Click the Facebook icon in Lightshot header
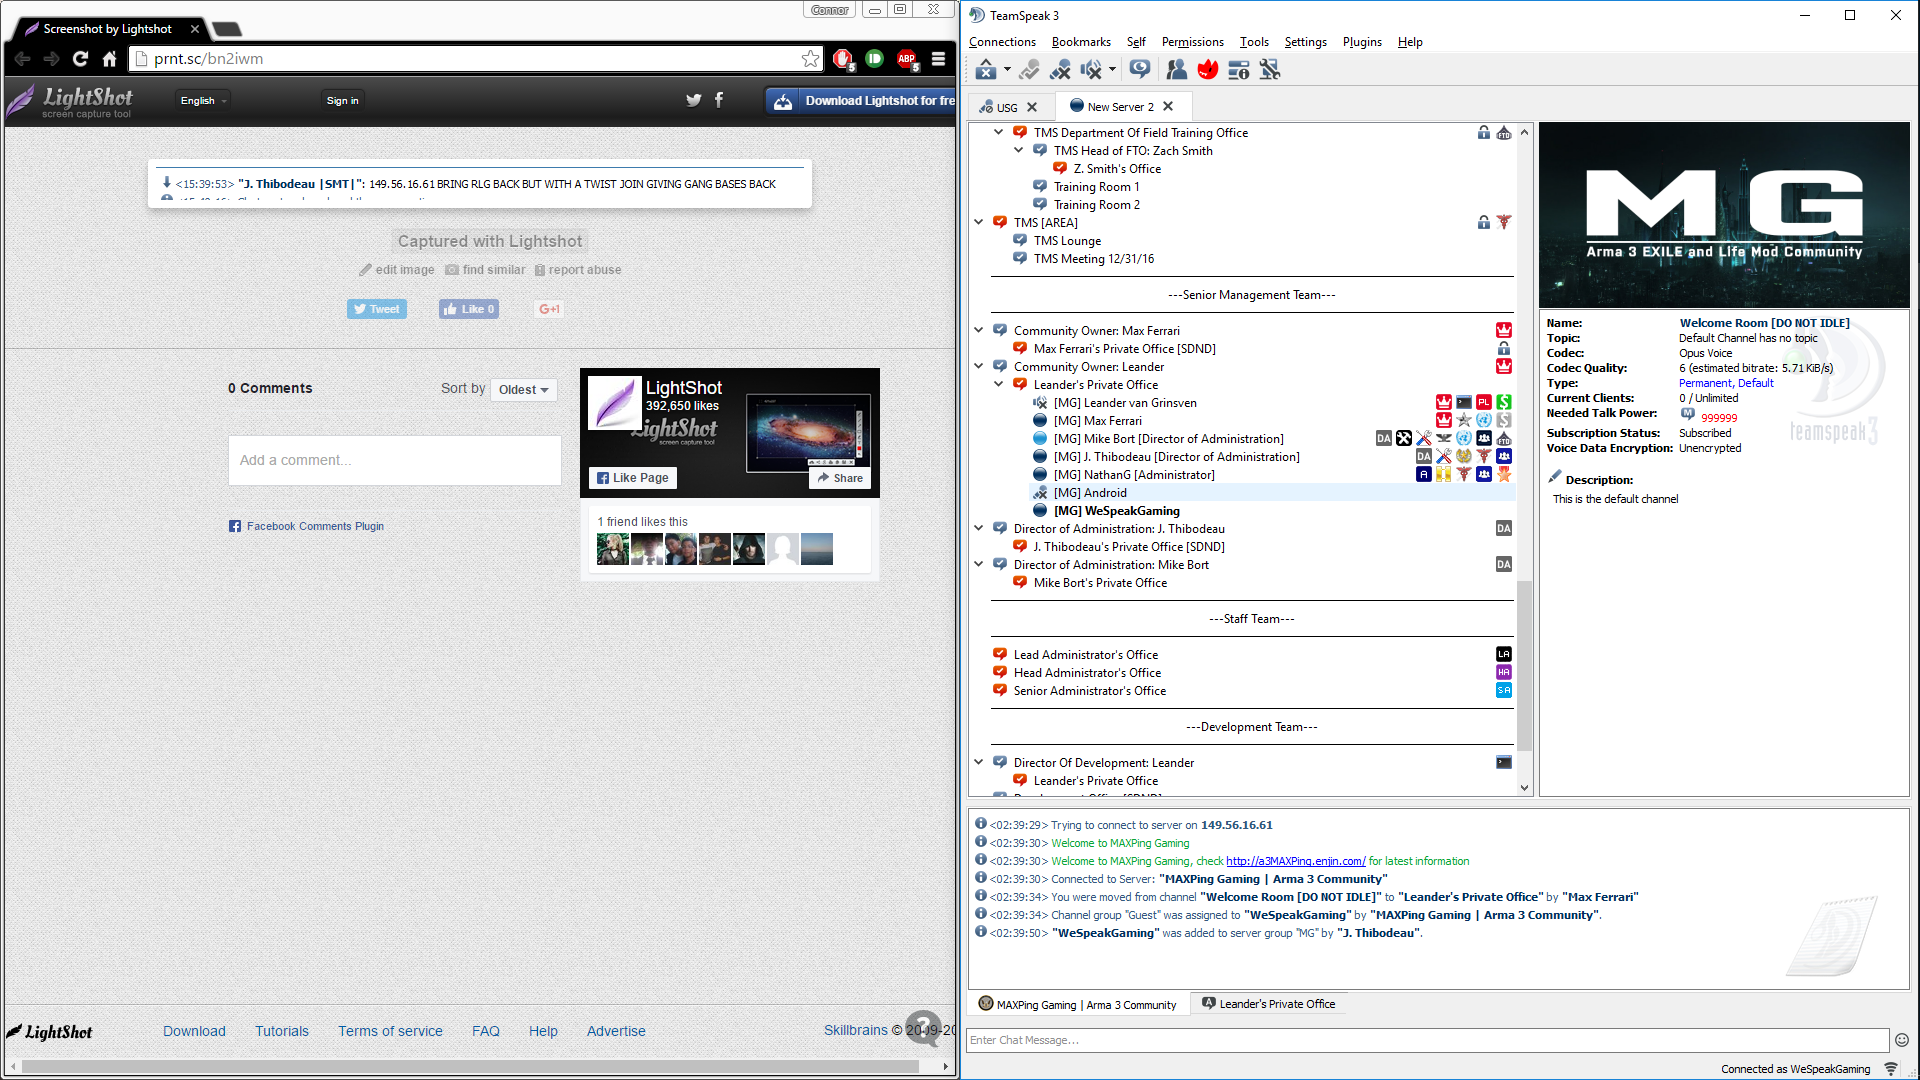 pyautogui.click(x=719, y=100)
